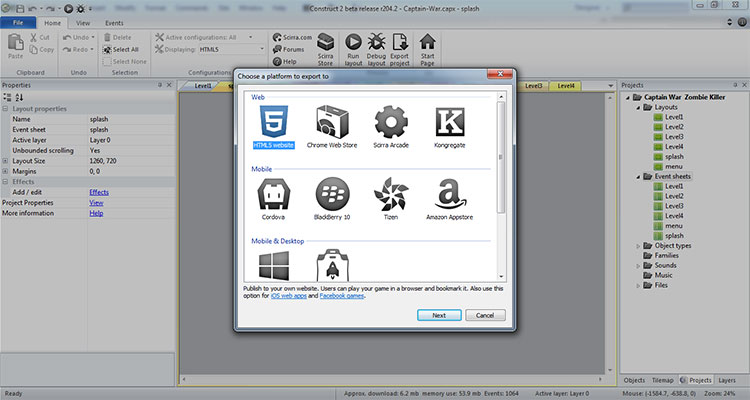
Task: Collapse the Layout properties section
Action: pyautogui.click(x=6, y=108)
